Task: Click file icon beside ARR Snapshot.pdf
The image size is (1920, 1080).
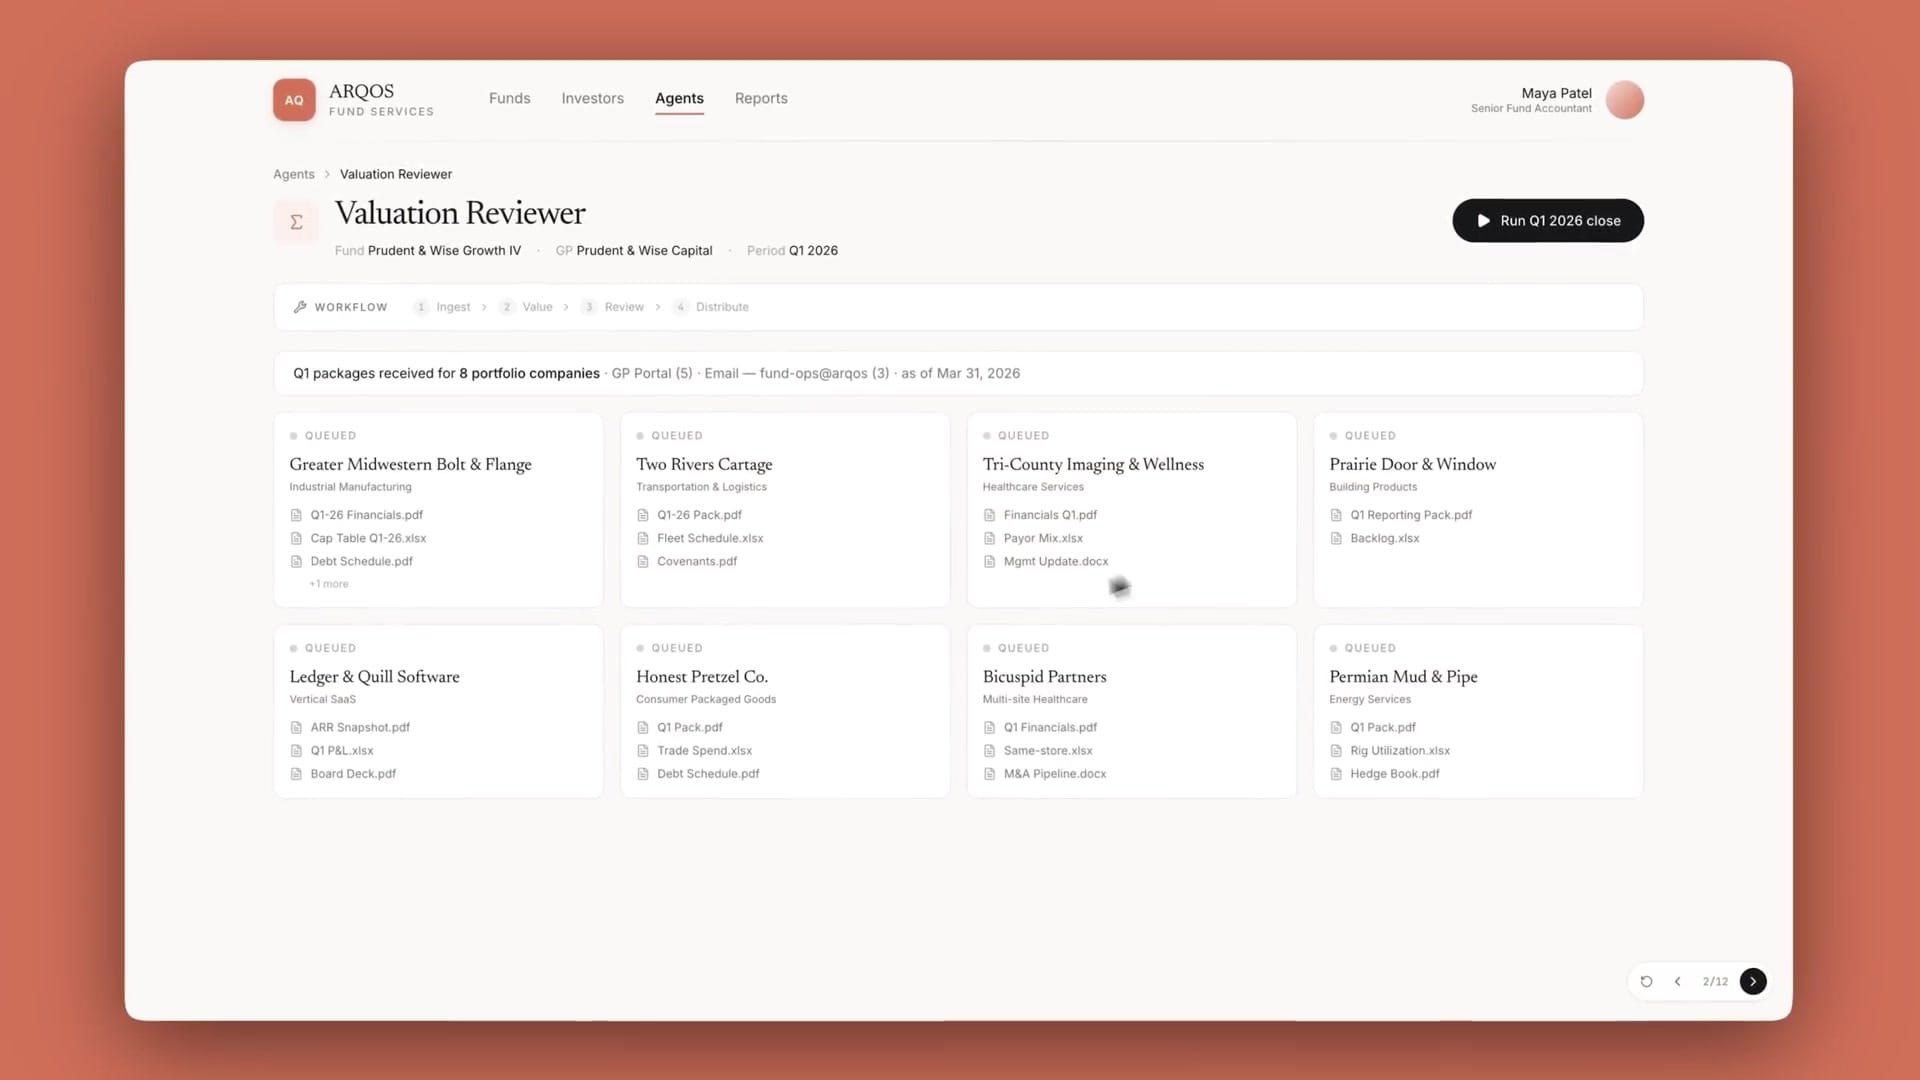Action: pos(296,727)
